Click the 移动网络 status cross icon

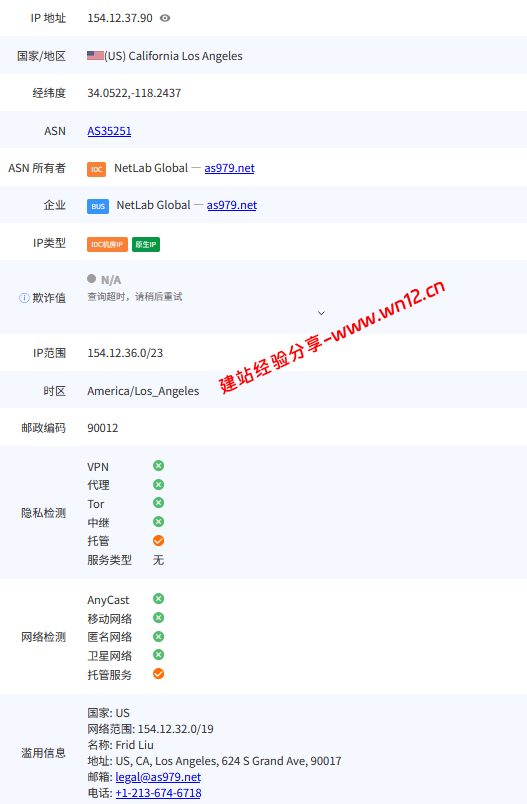(158, 618)
